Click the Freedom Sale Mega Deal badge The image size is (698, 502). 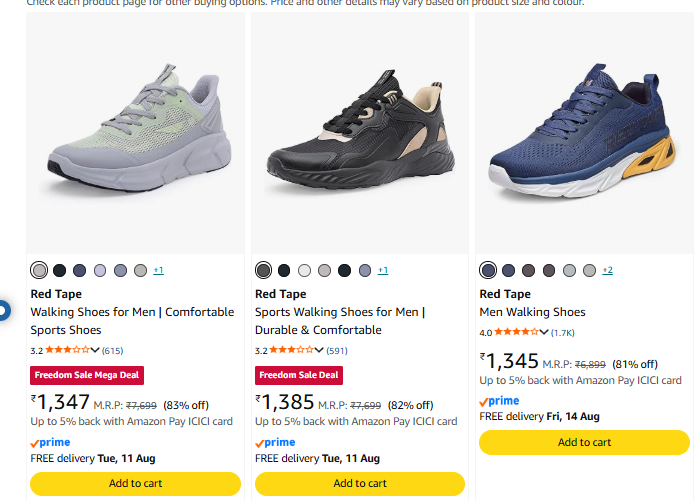point(87,375)
